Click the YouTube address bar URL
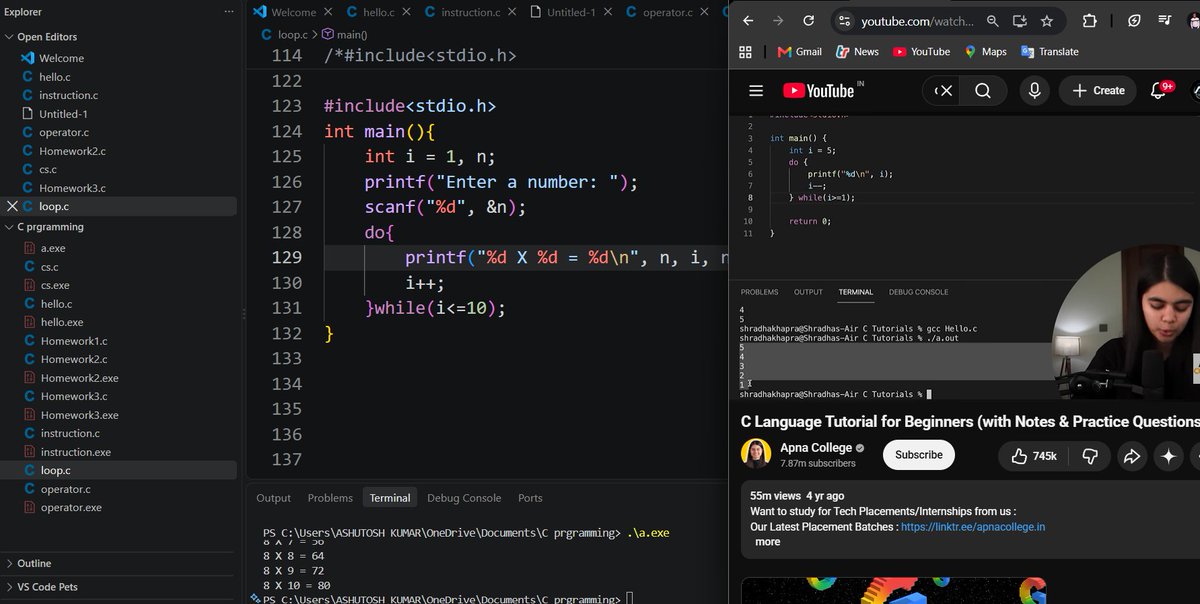The height and width of the screenshot is (604, 1200). 917,21
